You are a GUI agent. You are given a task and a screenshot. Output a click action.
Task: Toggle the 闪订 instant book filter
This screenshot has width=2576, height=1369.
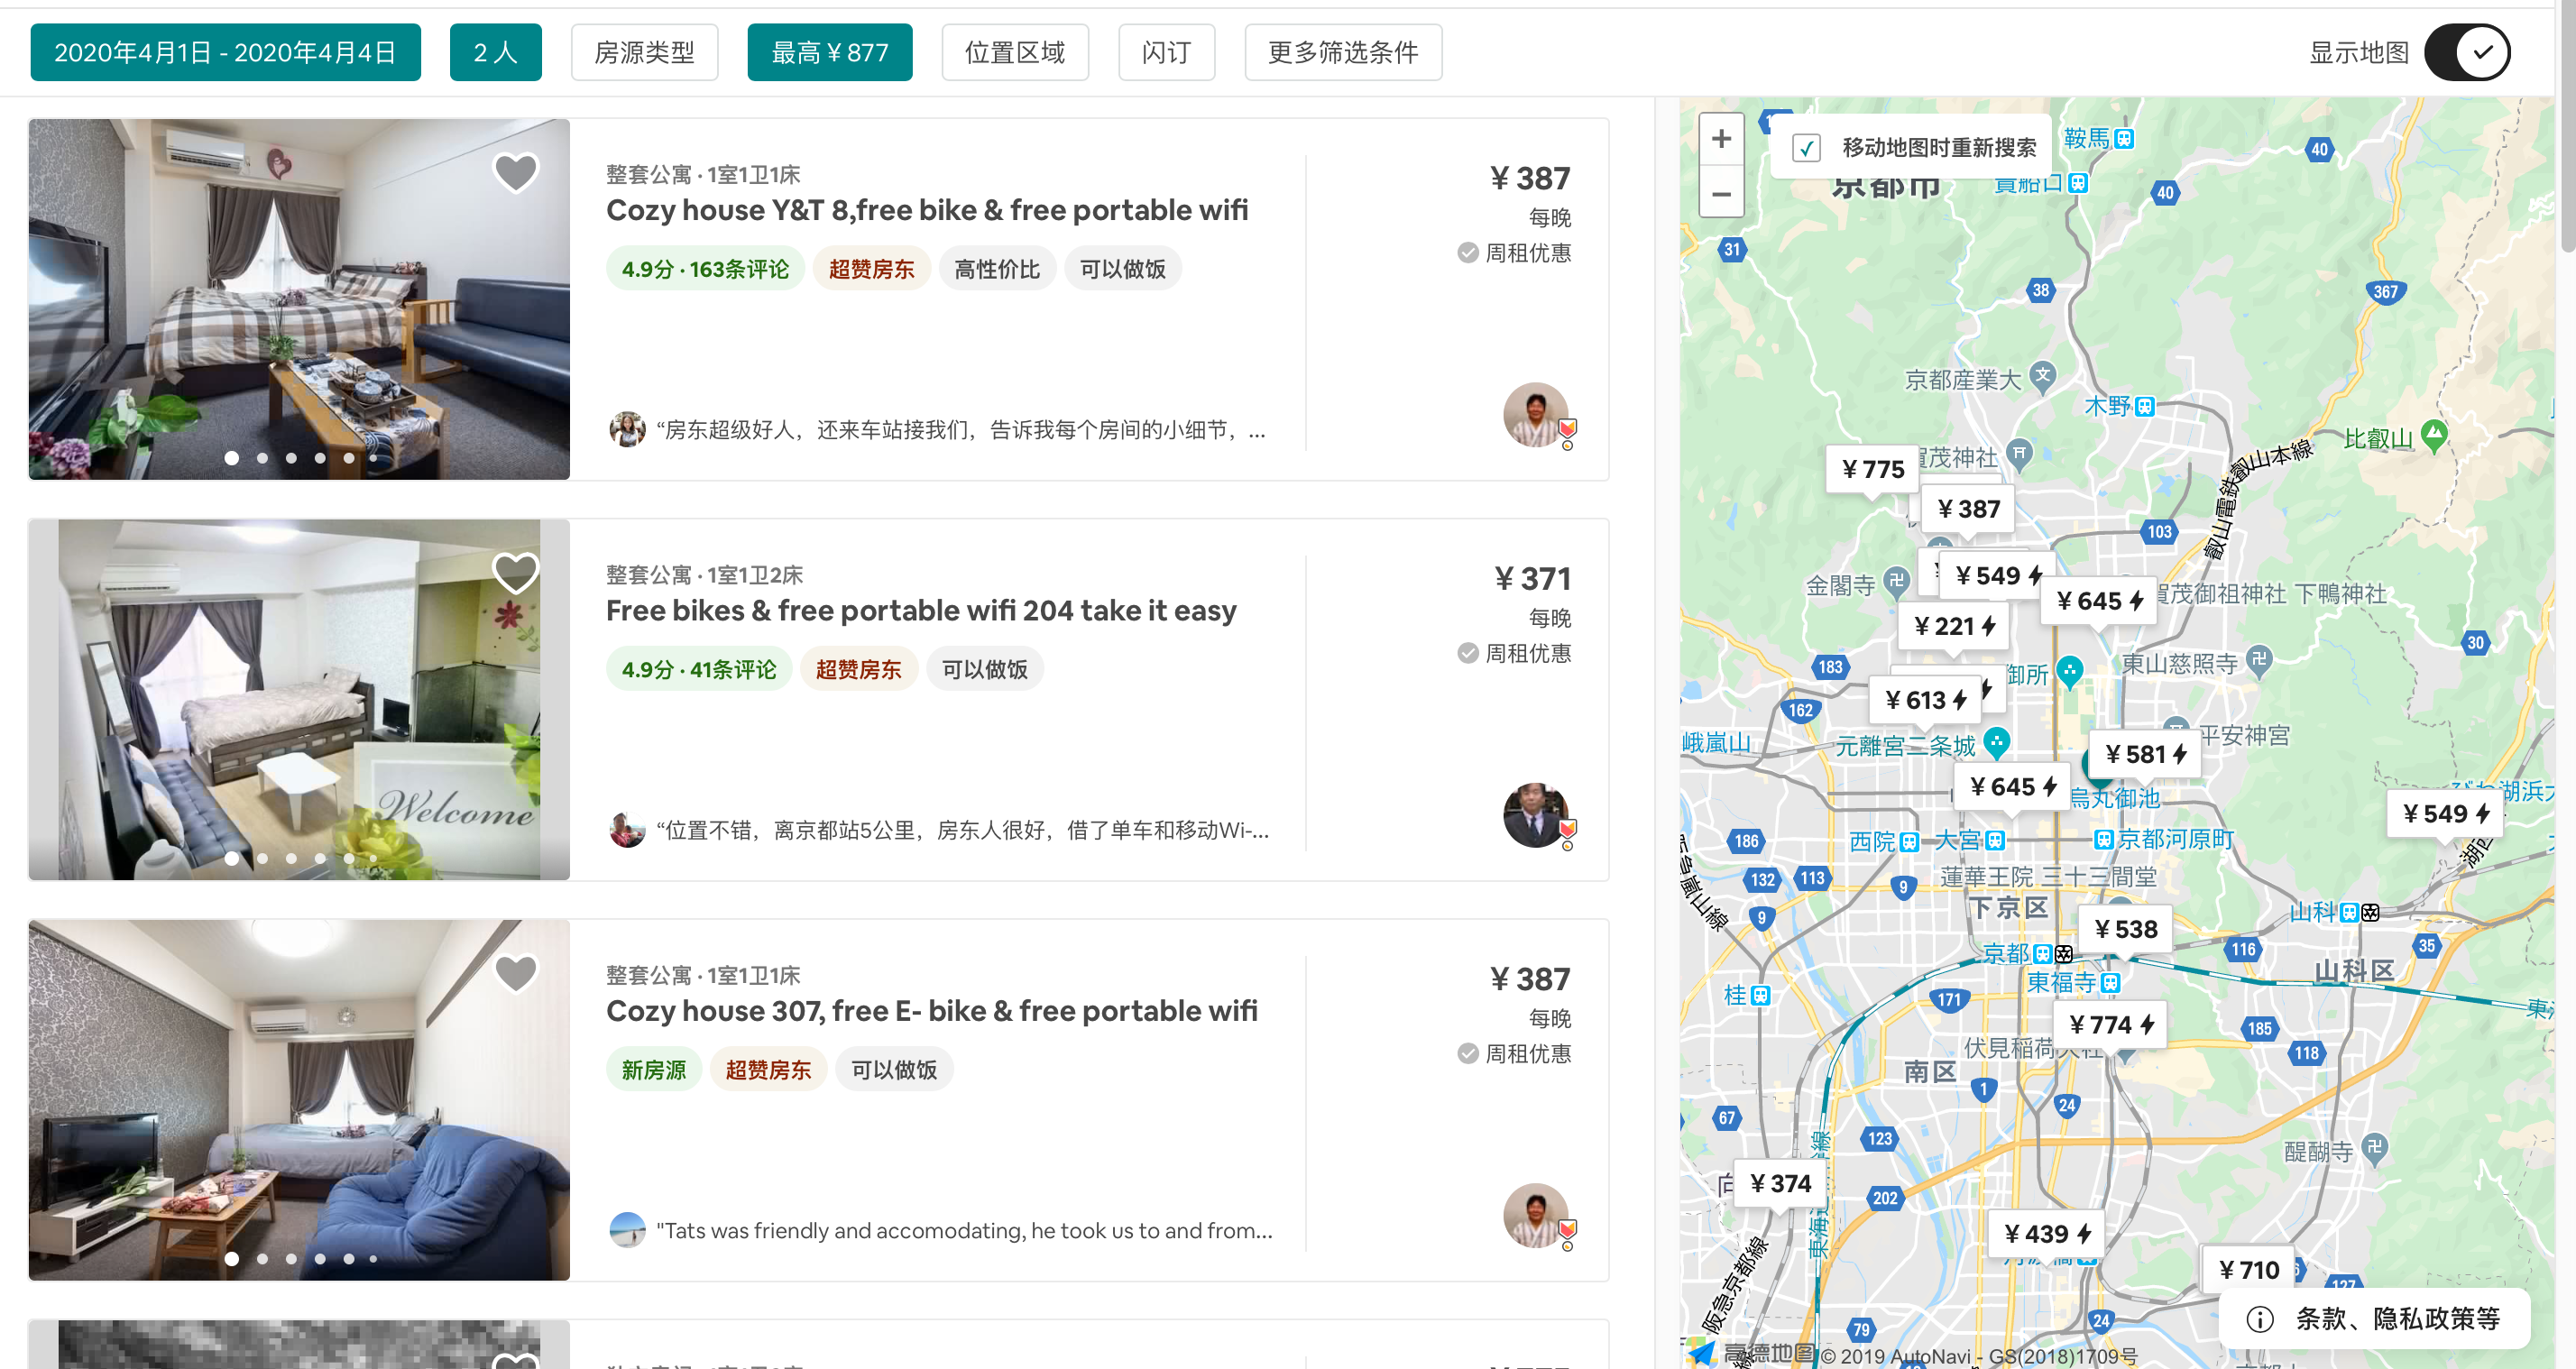1166,52
